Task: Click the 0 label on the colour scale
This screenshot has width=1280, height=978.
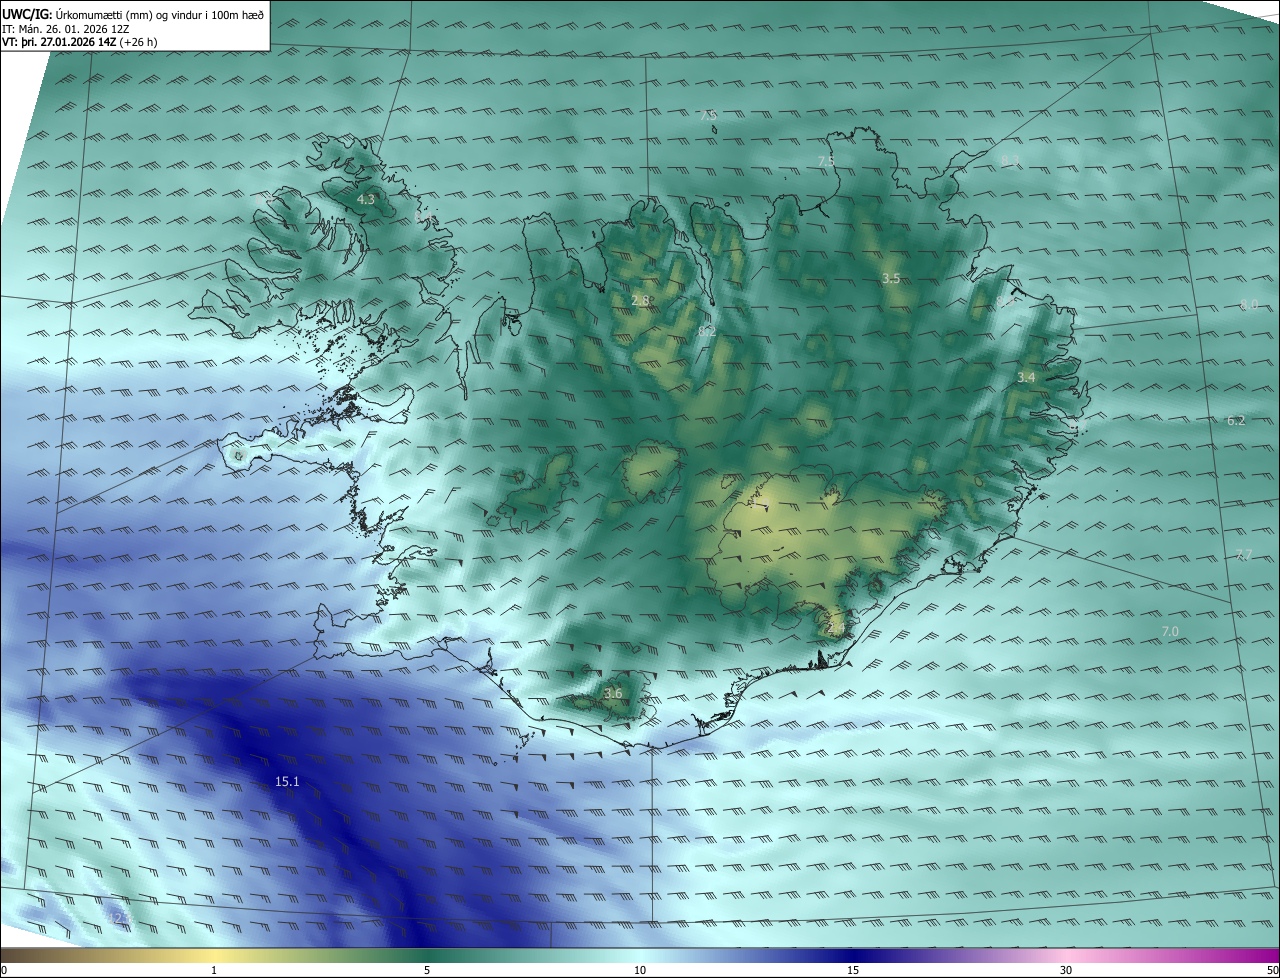Action: coord(4,970)
